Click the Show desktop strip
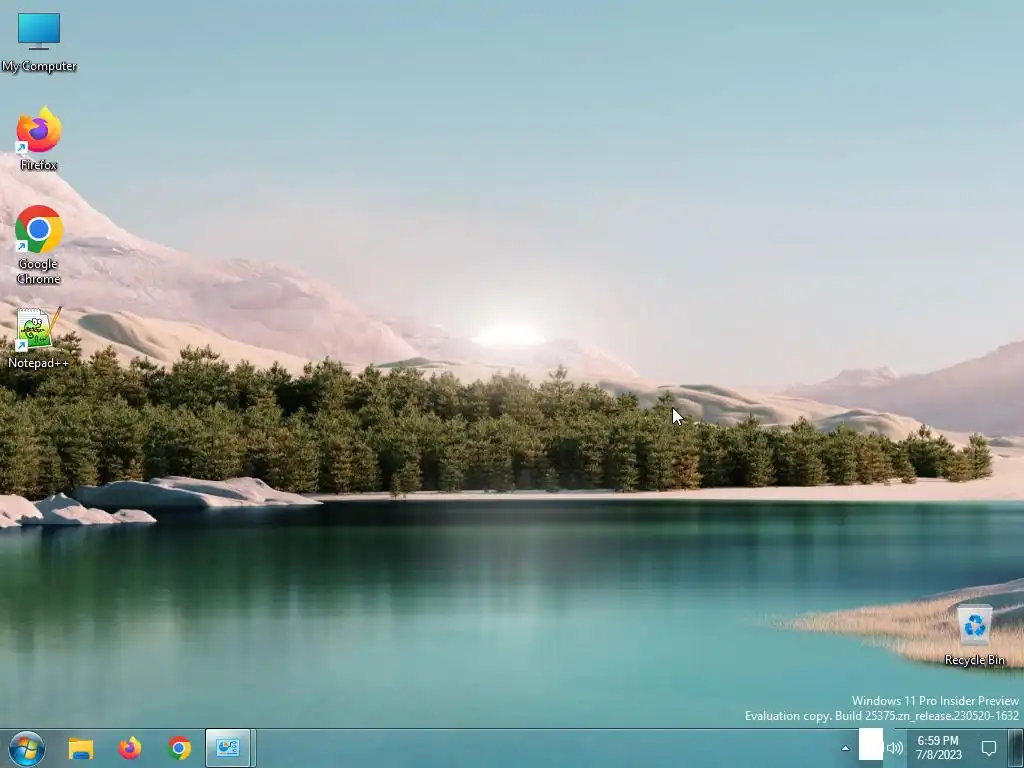Image resolution: width=1024 pixels, height=768 pixels. [x=1016, y=748]
